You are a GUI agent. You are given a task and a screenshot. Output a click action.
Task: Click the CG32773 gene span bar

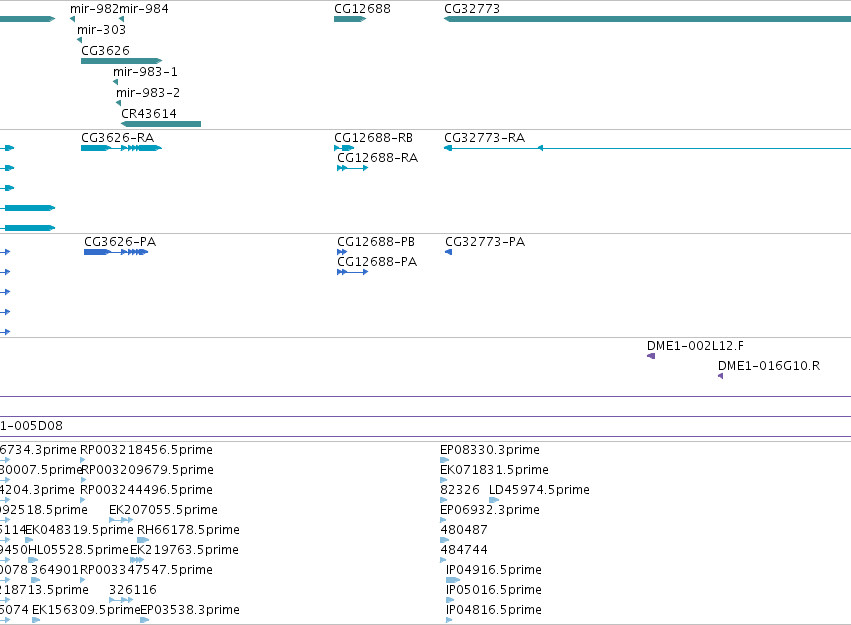pyautogui.click(x=647, y=19)
